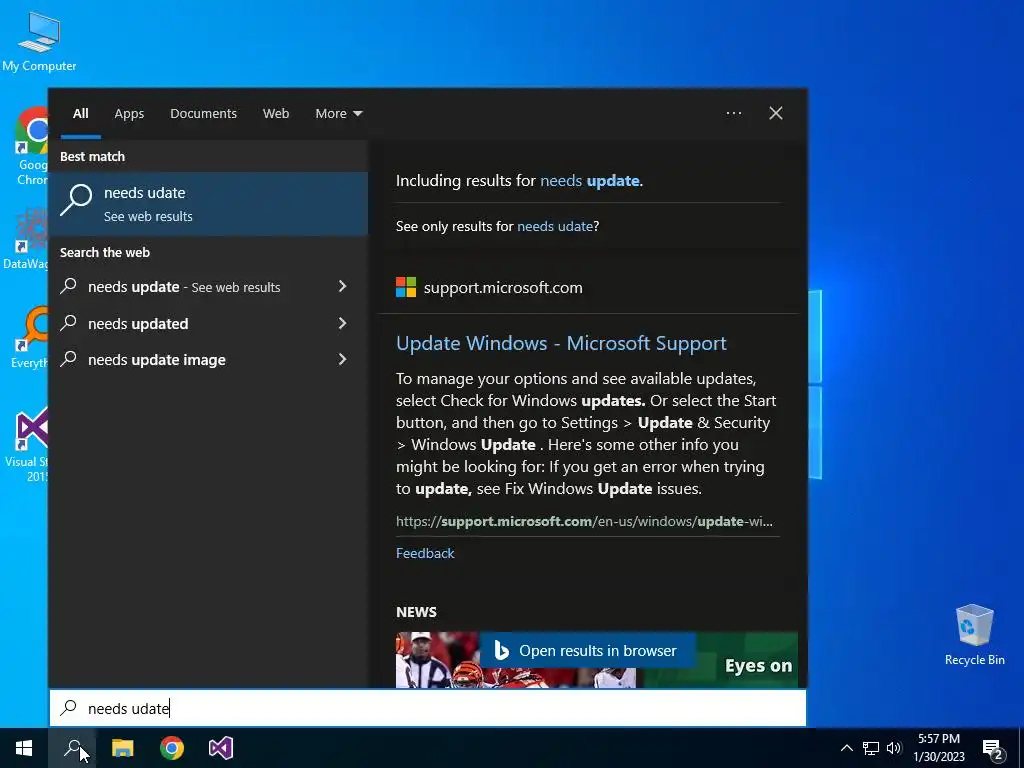
Task: Select the 'needs updated' suggestion
Action: (138, 324)
